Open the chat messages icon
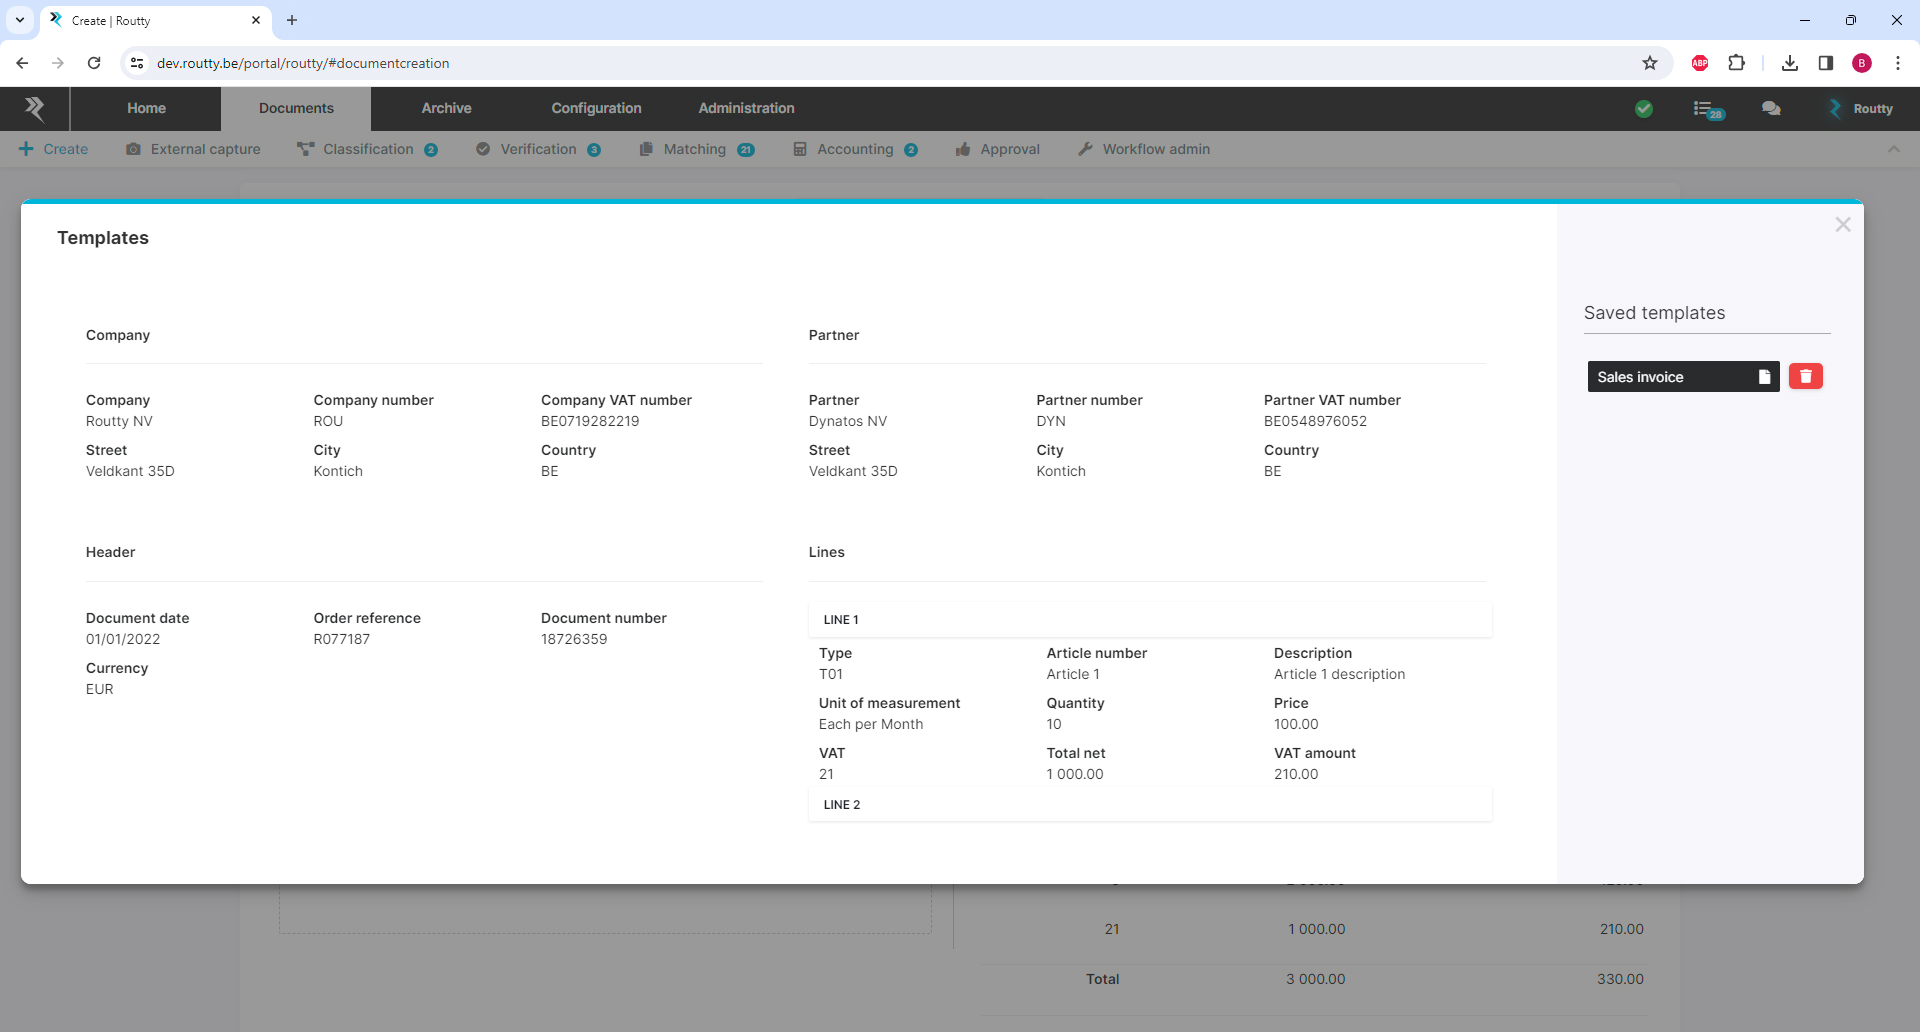The image size is (1920, 1032). pos(1770,109)
